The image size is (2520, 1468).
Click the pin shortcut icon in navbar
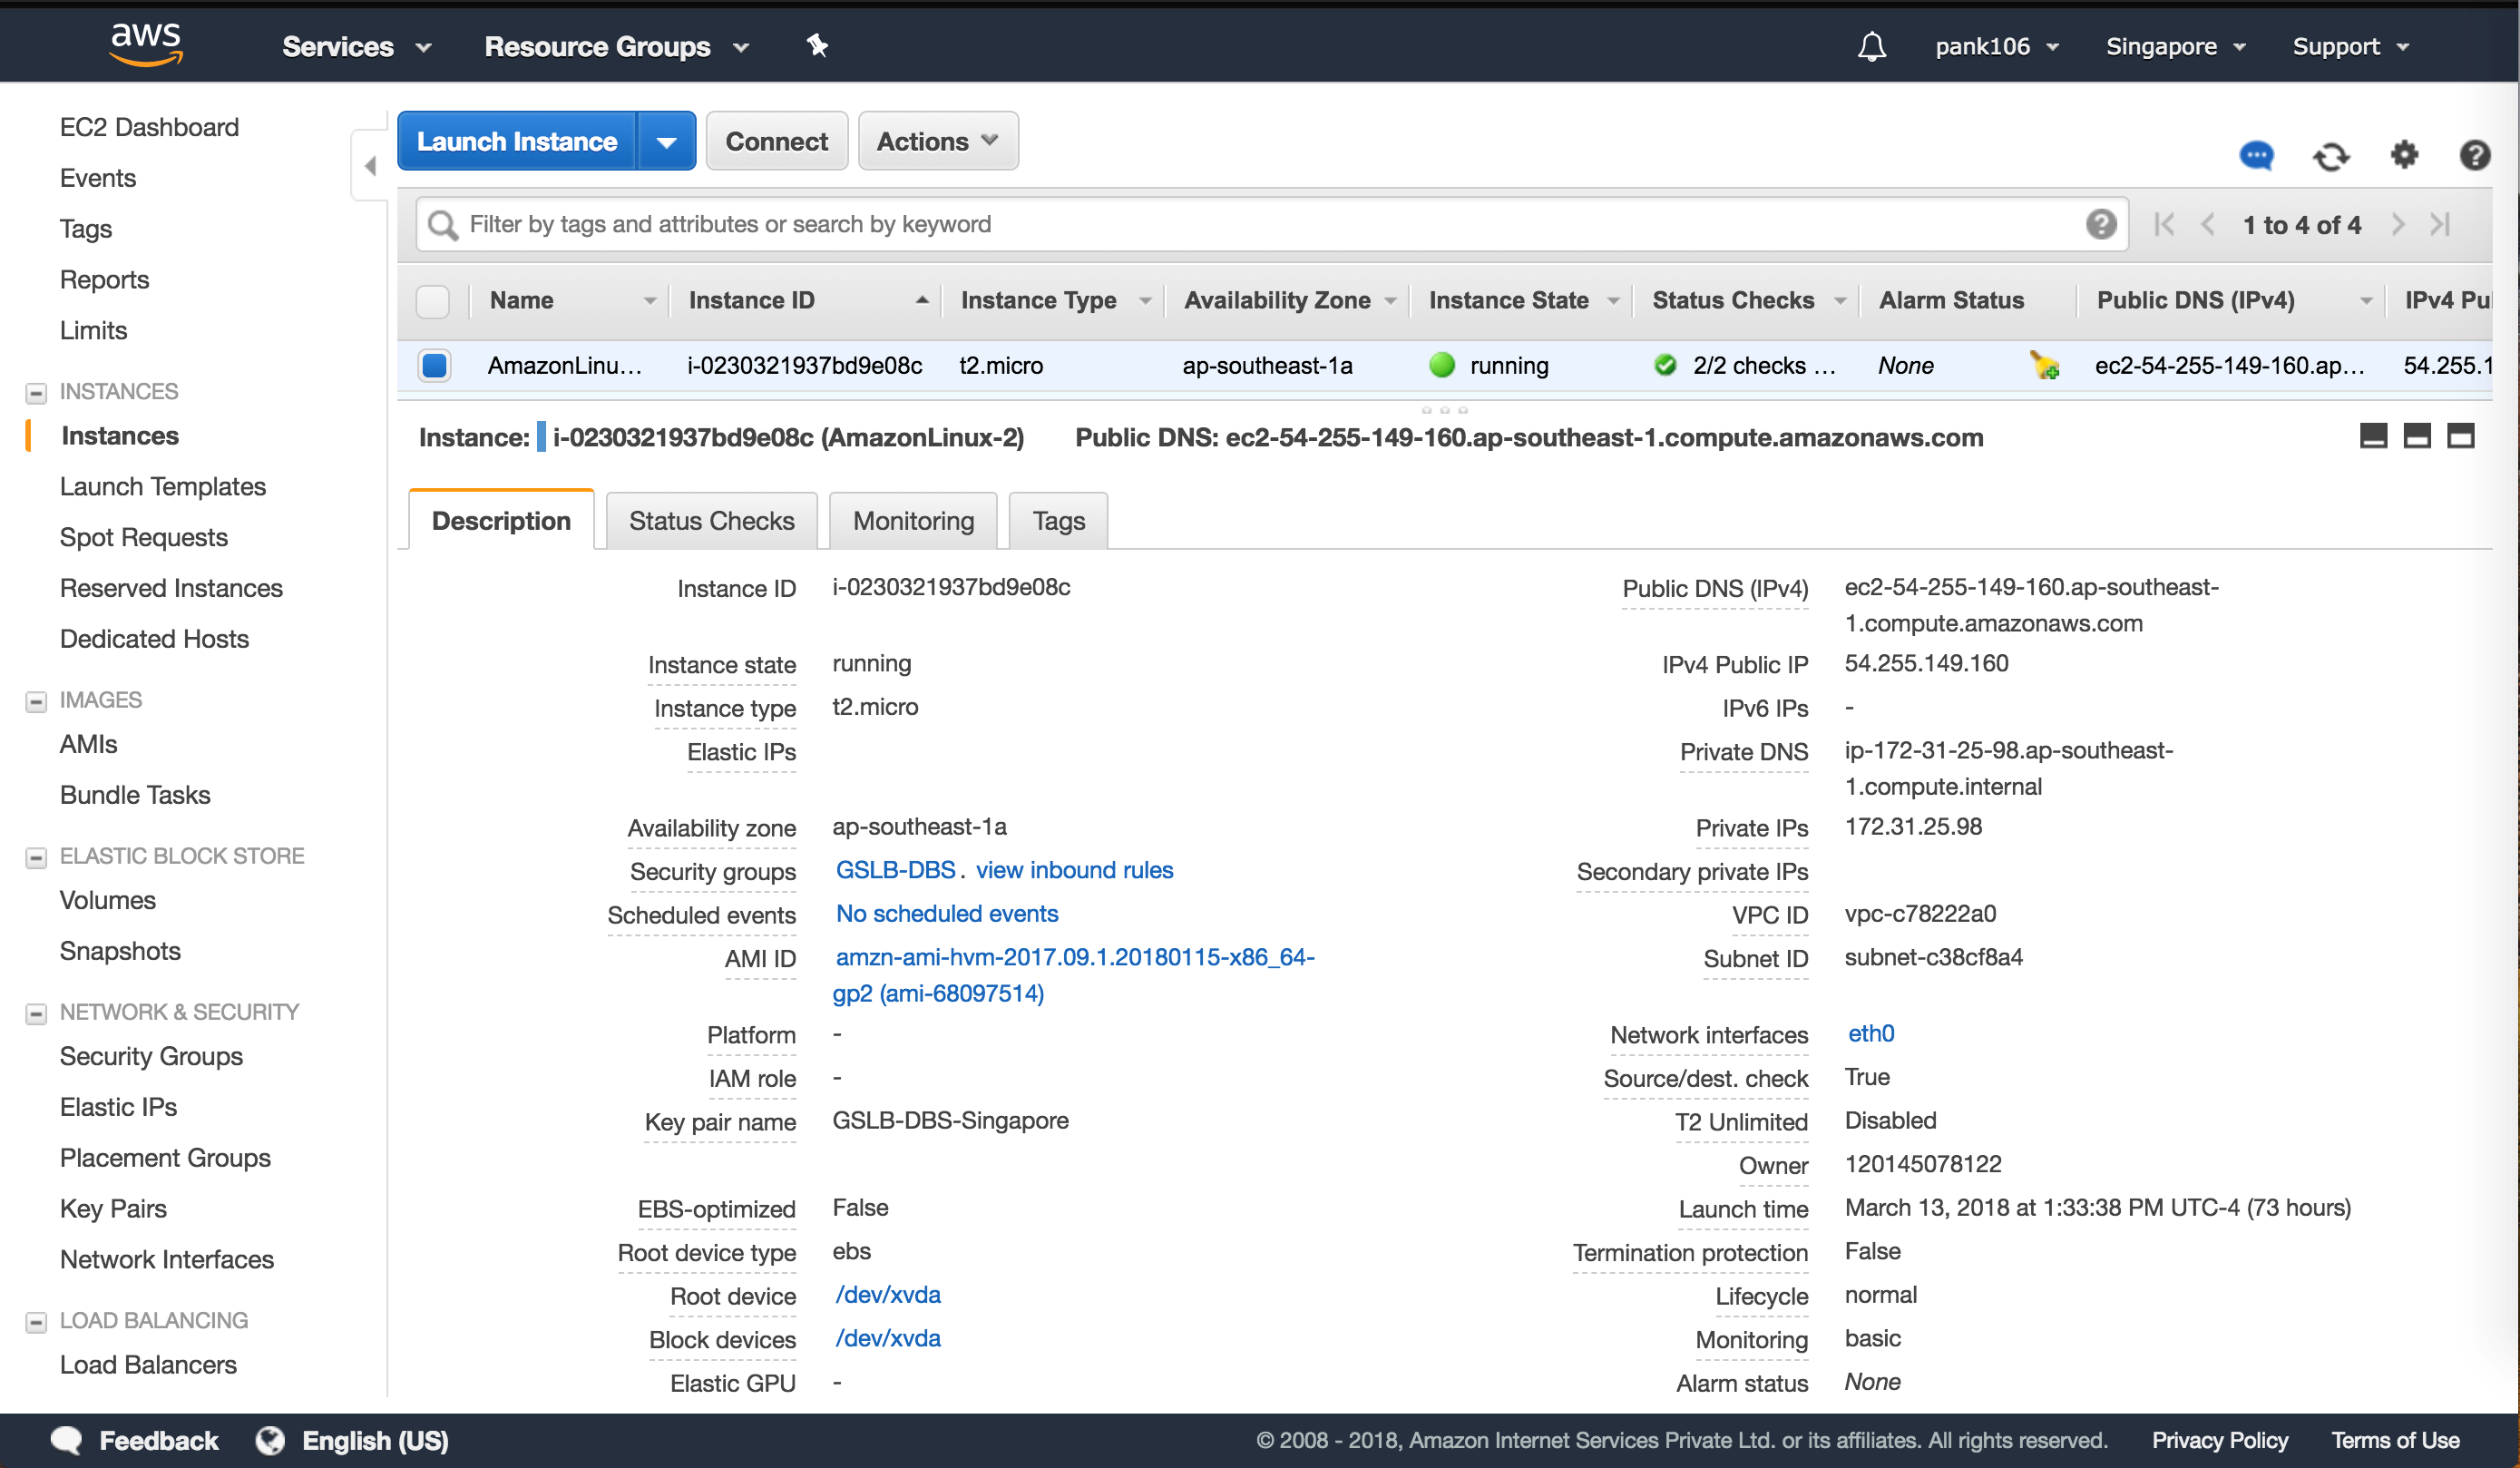[x=817, y=46]
